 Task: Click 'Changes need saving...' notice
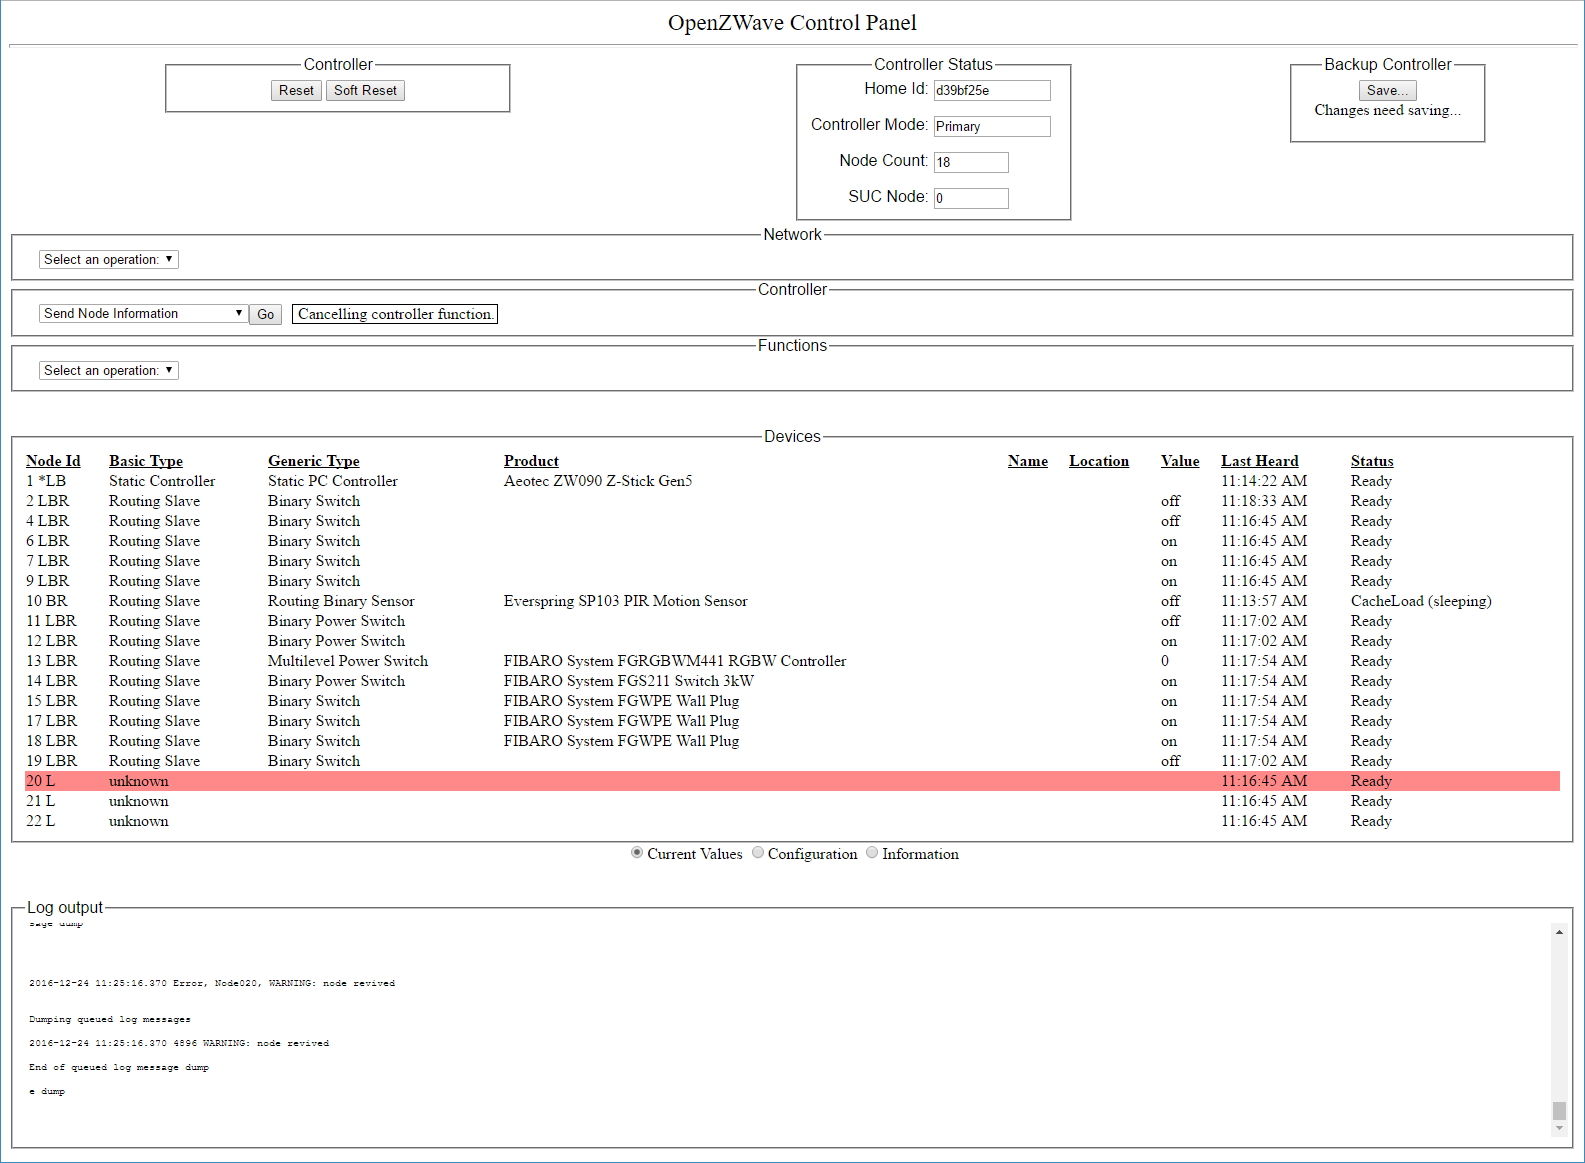coord(1387,110)
